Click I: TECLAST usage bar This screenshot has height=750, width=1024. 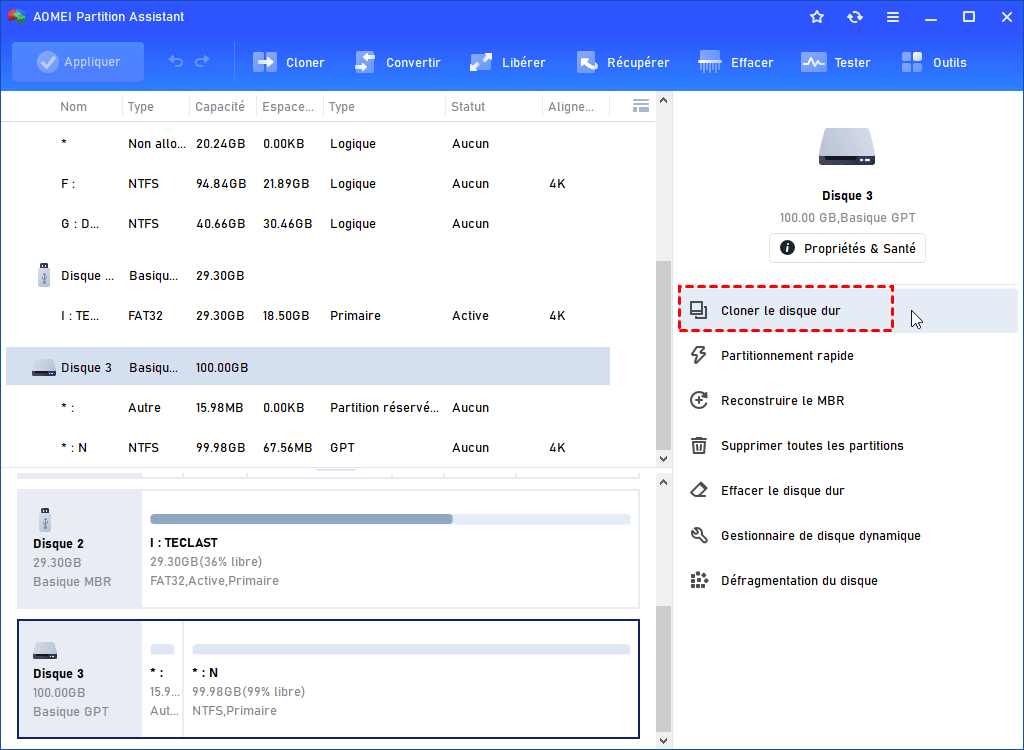[x=390, y=519]
